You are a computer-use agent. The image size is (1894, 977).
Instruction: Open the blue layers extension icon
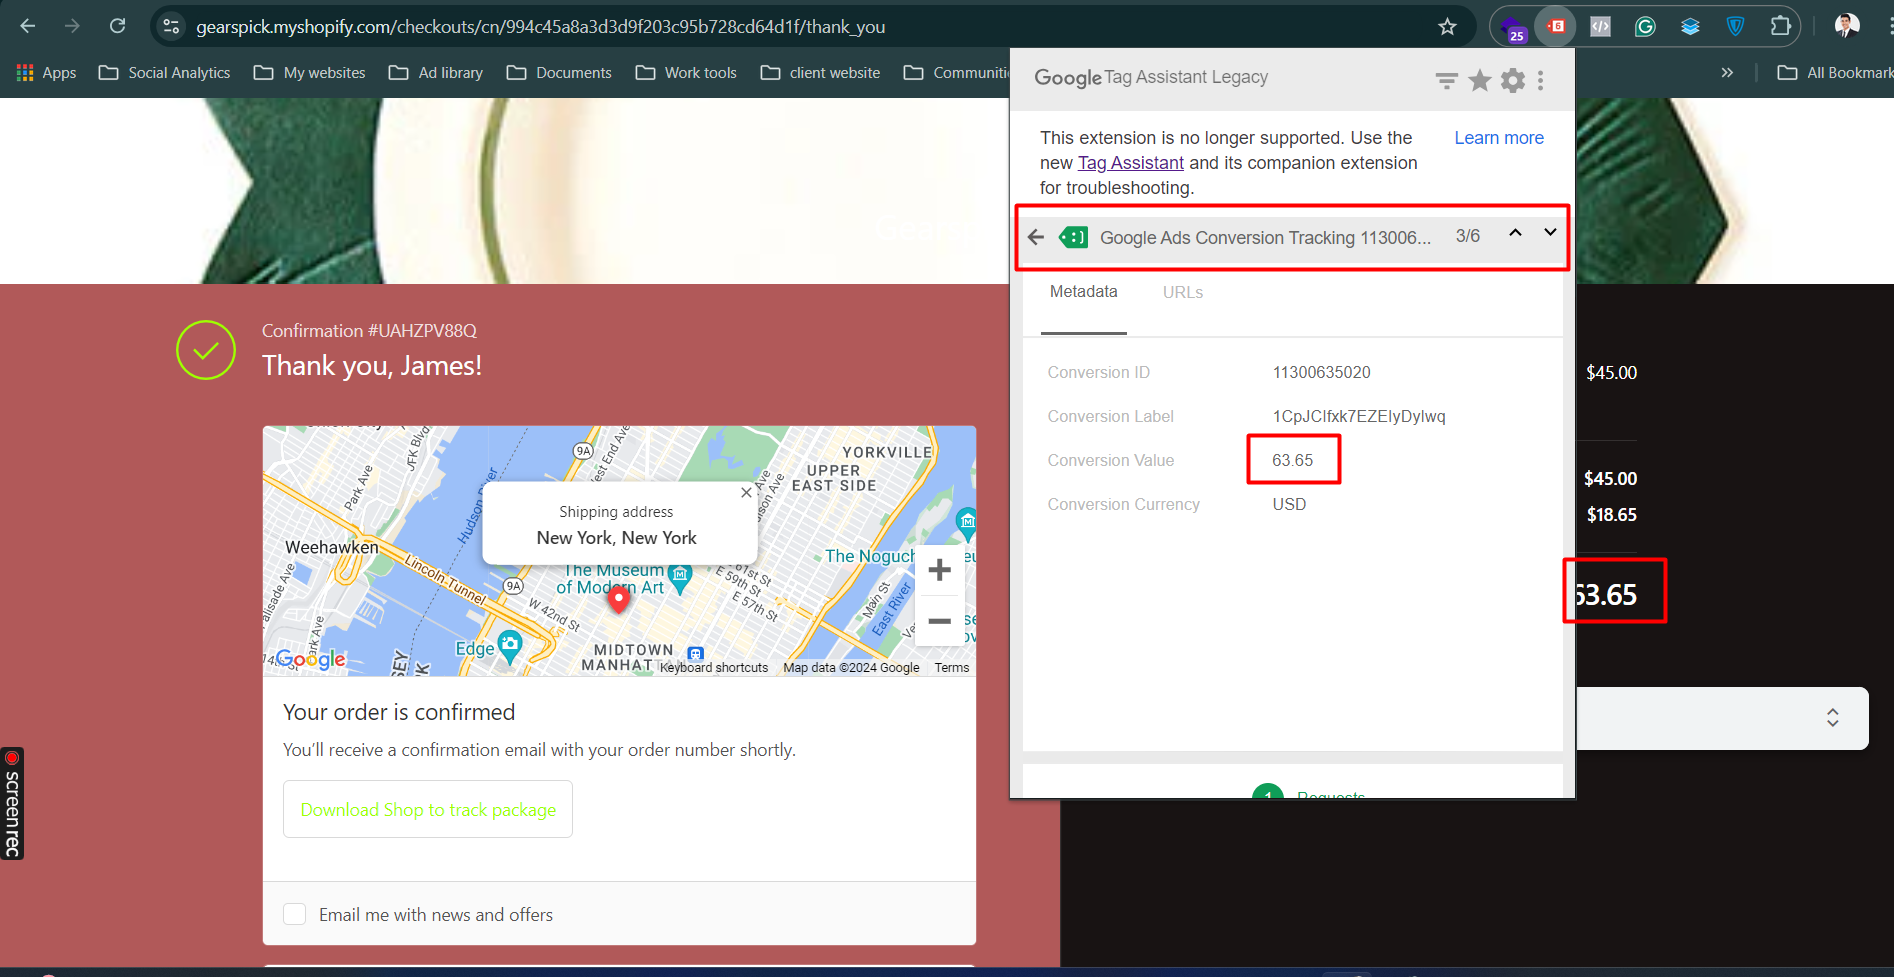(x=1690, y=27)
